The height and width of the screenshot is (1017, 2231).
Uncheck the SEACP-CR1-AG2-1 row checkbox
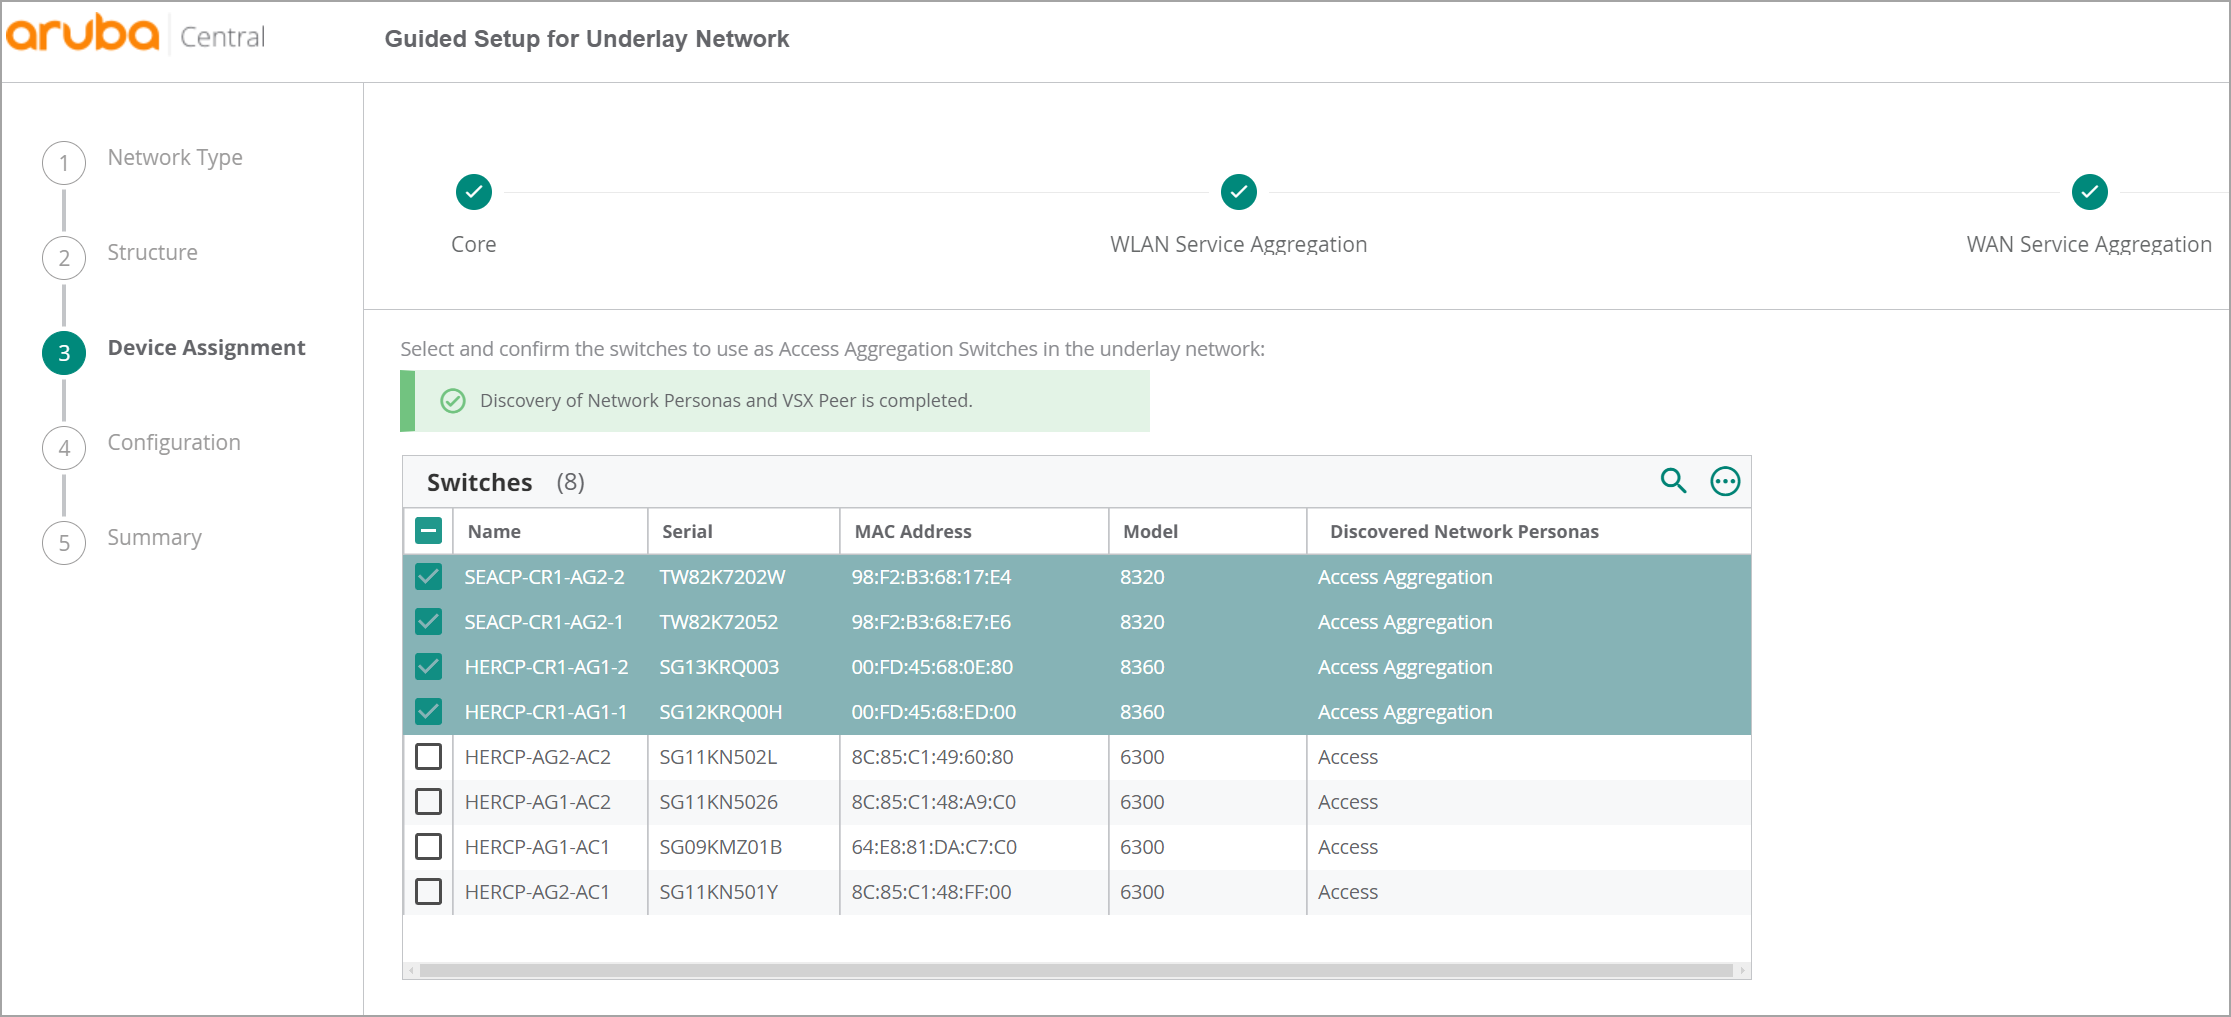[428, 621]
